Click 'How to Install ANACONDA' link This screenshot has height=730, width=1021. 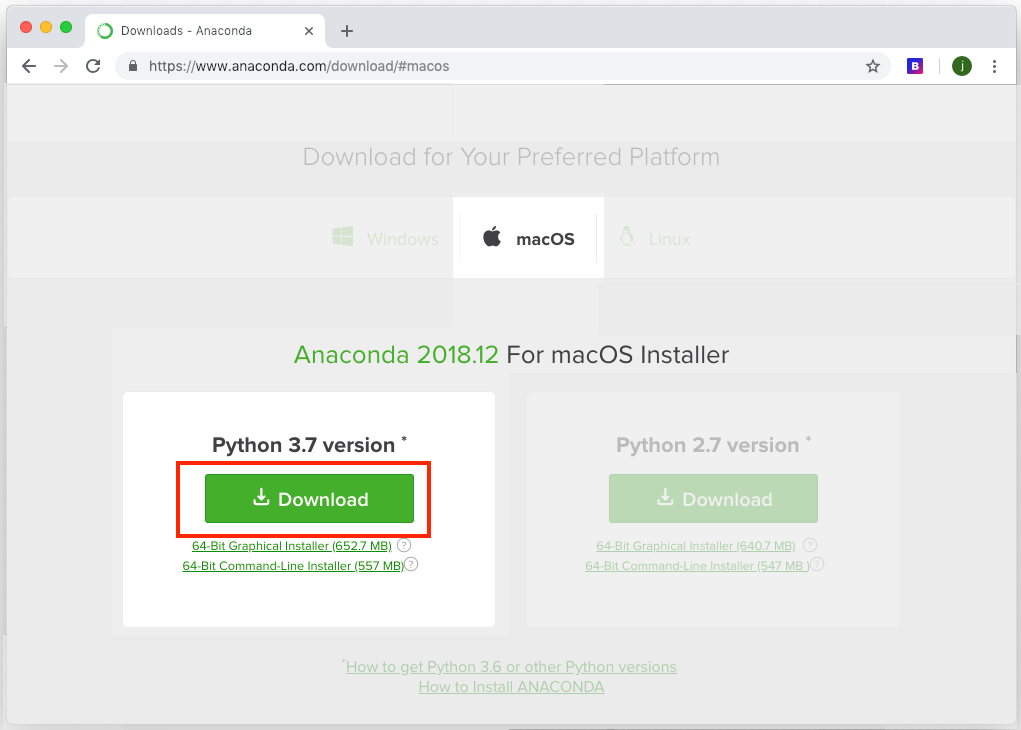click(511, 687)
